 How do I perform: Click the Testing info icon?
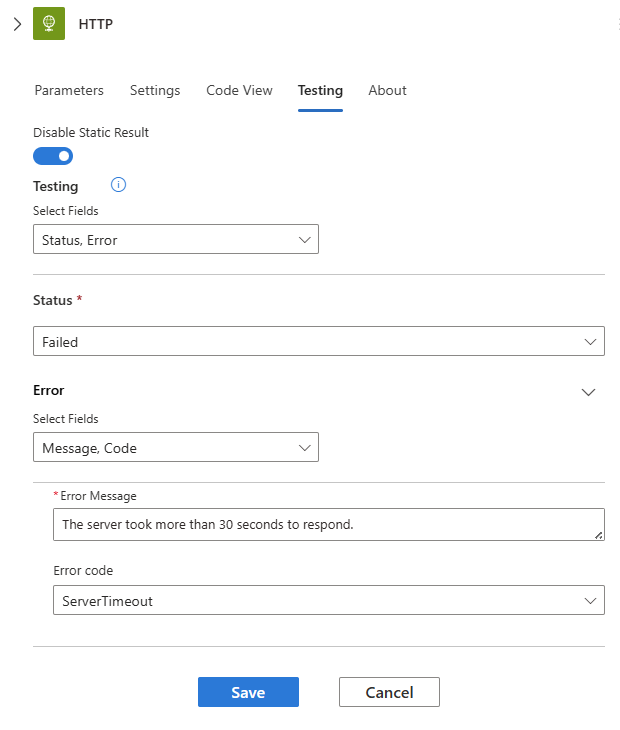tap(118, 185)
